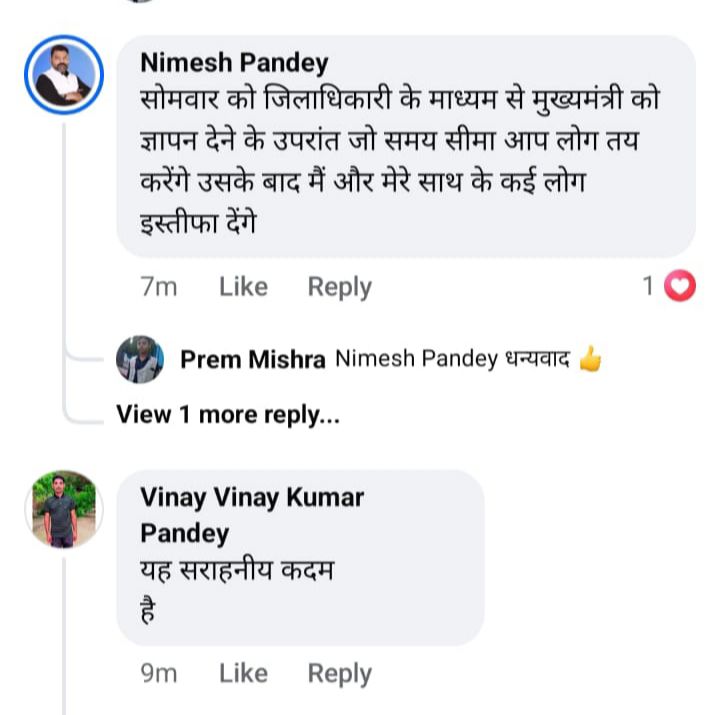
Task: Tap Vinay Kumar Pandey's profile photo
Action: click(x=62, y=508)
